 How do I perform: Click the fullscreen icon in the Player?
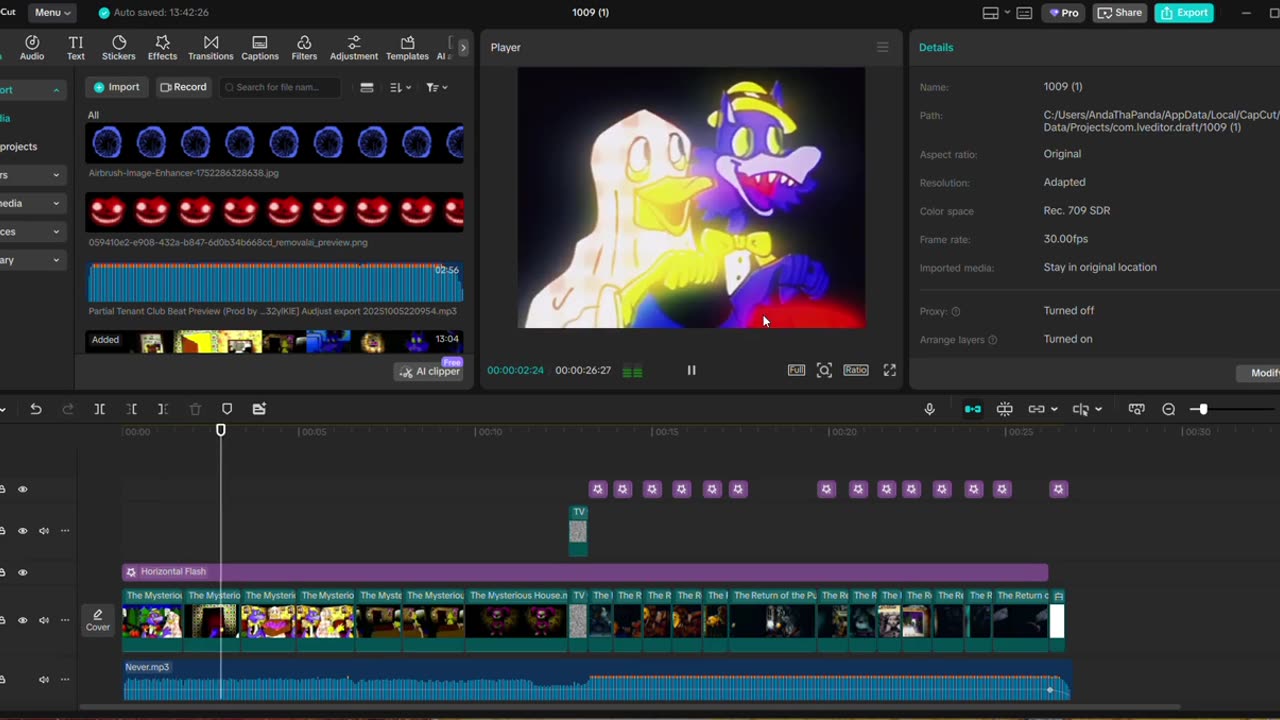(x=889, y=370)
